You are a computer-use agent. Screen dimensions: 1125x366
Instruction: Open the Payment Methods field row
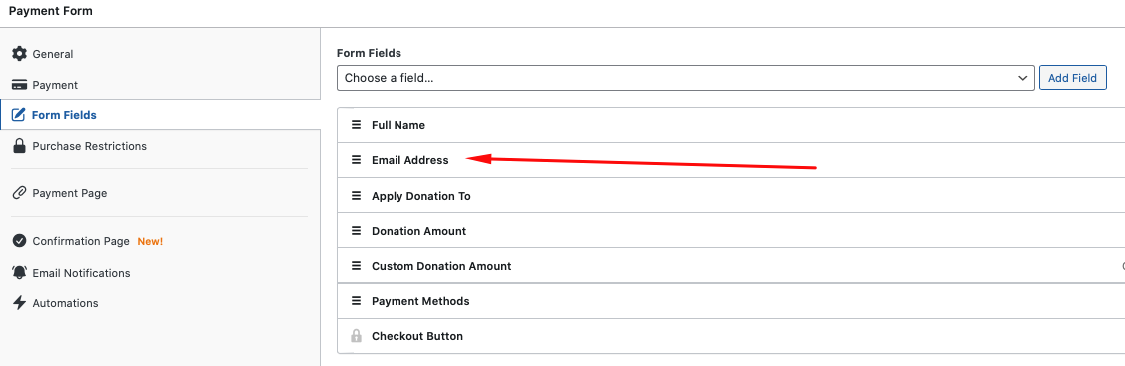731,301
